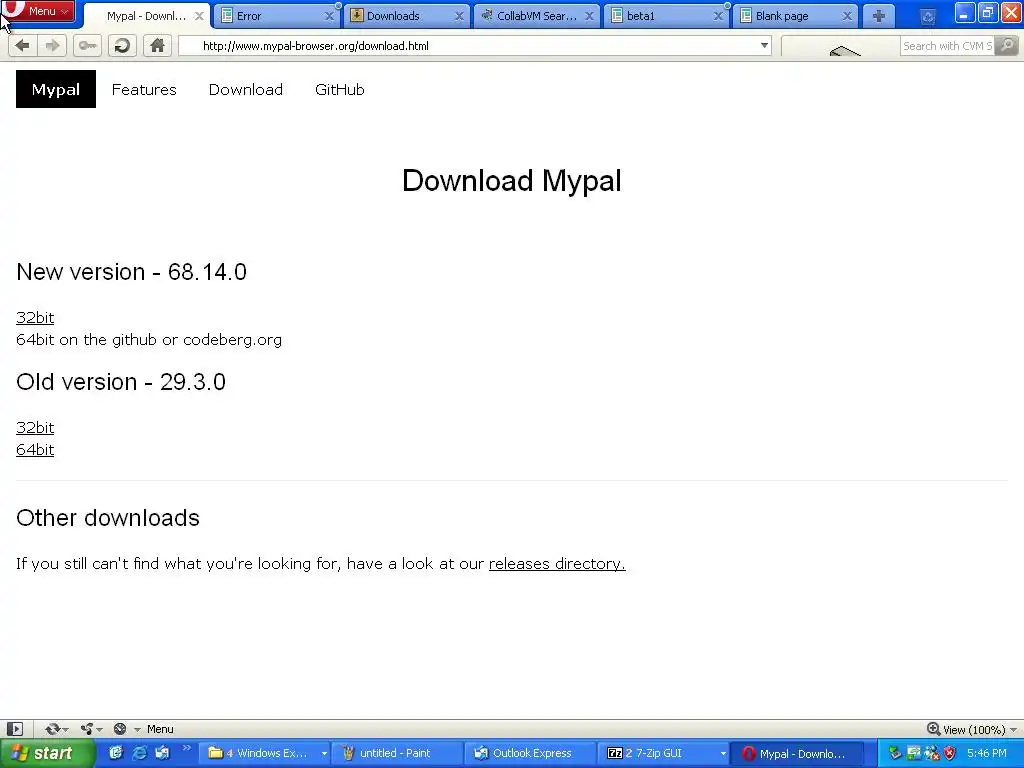This screenshot has height=768, width=1024.
Task: Open a new tab with the plus button
Action: 878,16
